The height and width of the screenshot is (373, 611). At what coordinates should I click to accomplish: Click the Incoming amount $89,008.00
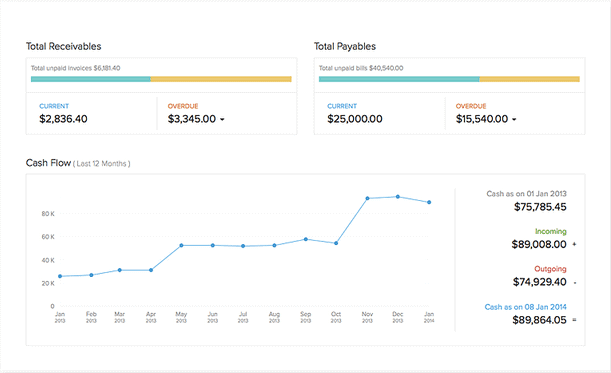[539, 244]
